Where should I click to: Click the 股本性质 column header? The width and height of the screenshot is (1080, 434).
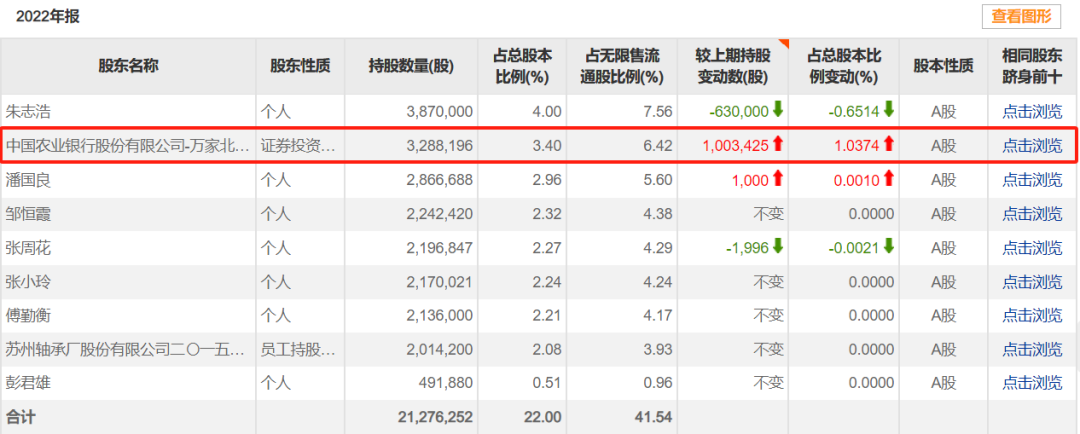(944, 66)
